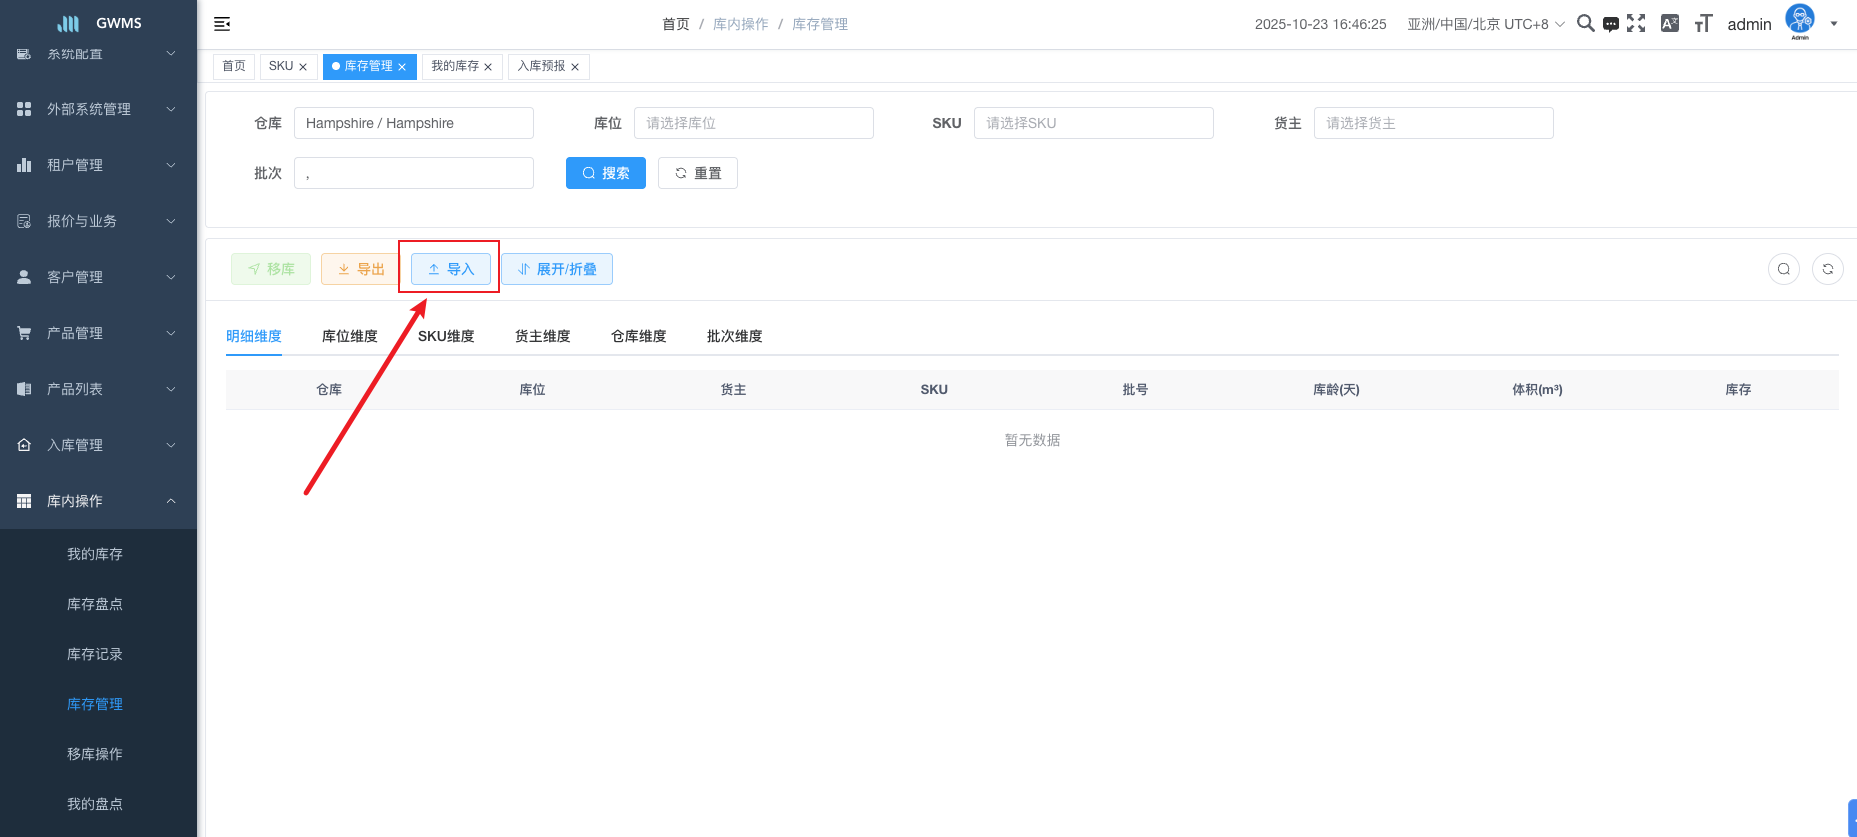The height and width of the screenshot is (837, 1857).
Task: Click the blue 搜索 button
Action: point(605,173)
